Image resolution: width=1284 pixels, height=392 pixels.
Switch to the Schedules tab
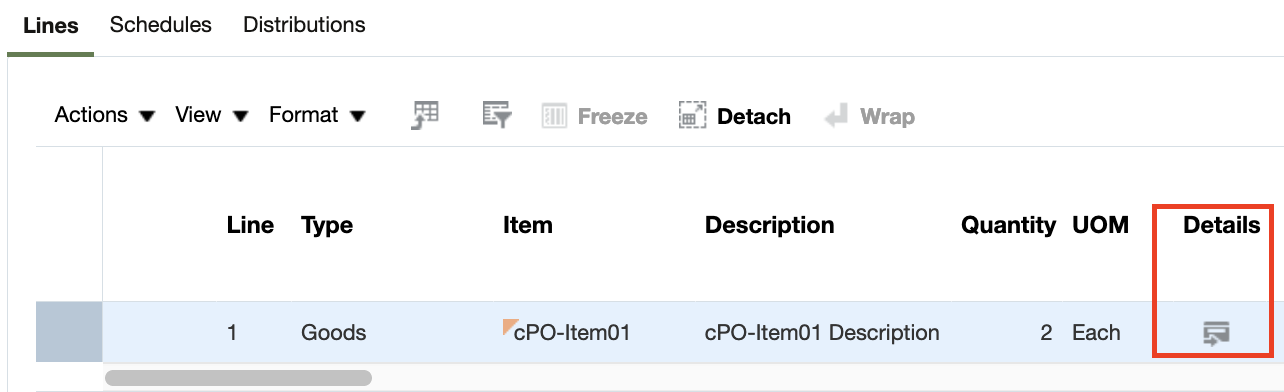161,25
